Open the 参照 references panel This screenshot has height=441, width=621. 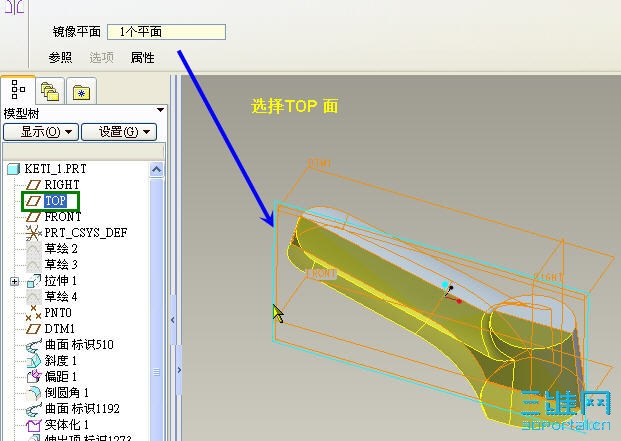(60, 58)
